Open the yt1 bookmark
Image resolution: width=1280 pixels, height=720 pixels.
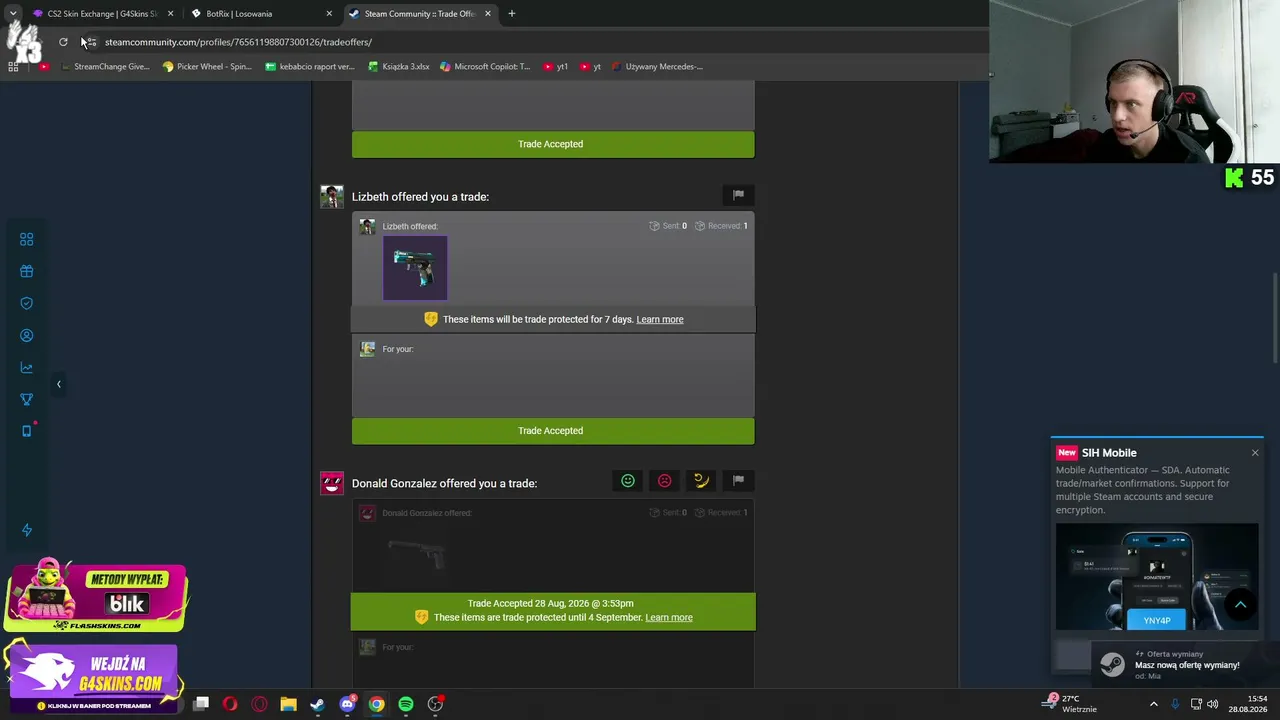[556, 67]
